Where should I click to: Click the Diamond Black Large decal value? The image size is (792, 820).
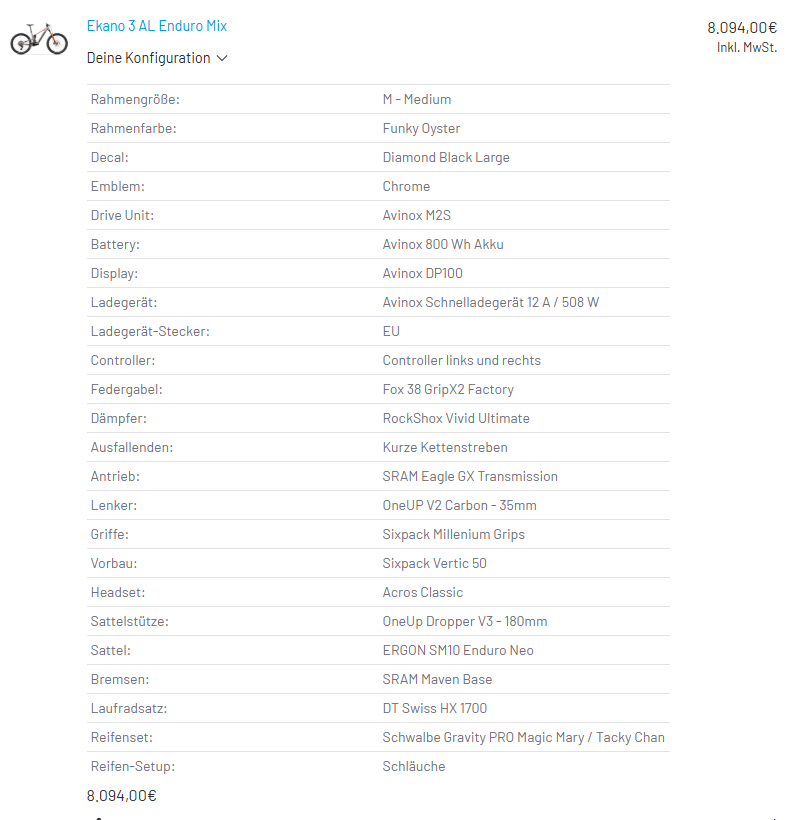(446, 157)
